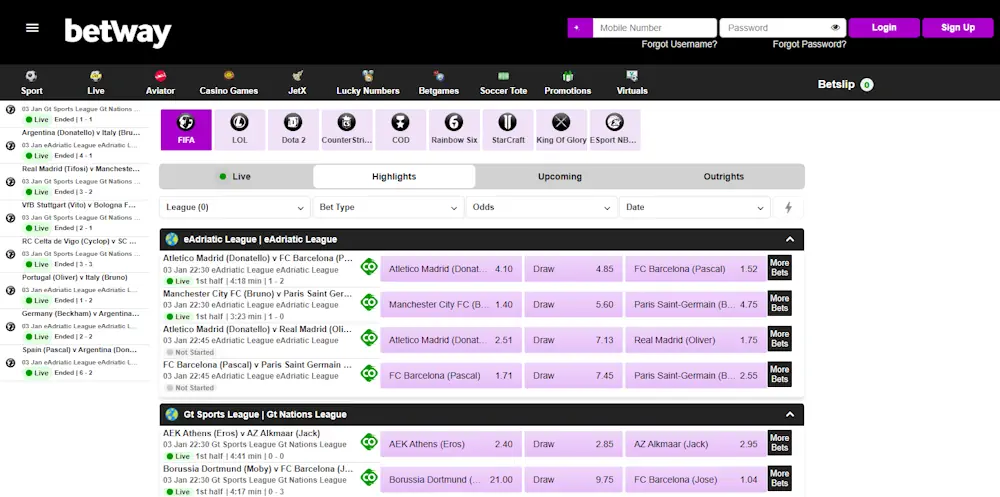Image resolution: width=1000 pixels, height=497 pixels.
Task: Open More Bets for FC Barcelona v Paris Saint Germain
Action: pyautogui.click(x=779, y=374)
